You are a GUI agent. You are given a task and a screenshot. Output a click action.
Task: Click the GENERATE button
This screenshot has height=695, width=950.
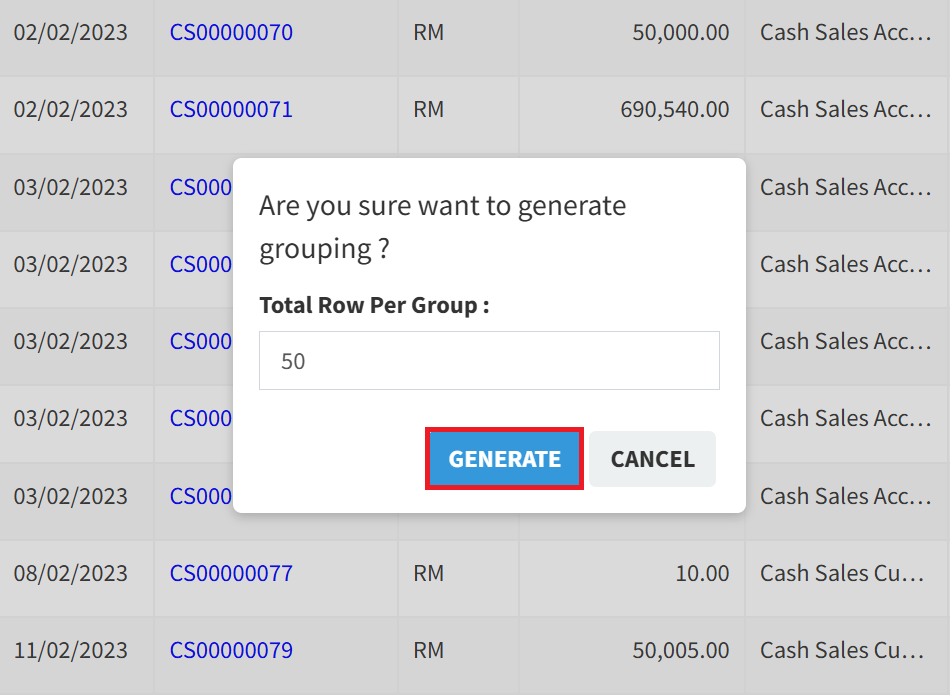[x=504, y=459]
